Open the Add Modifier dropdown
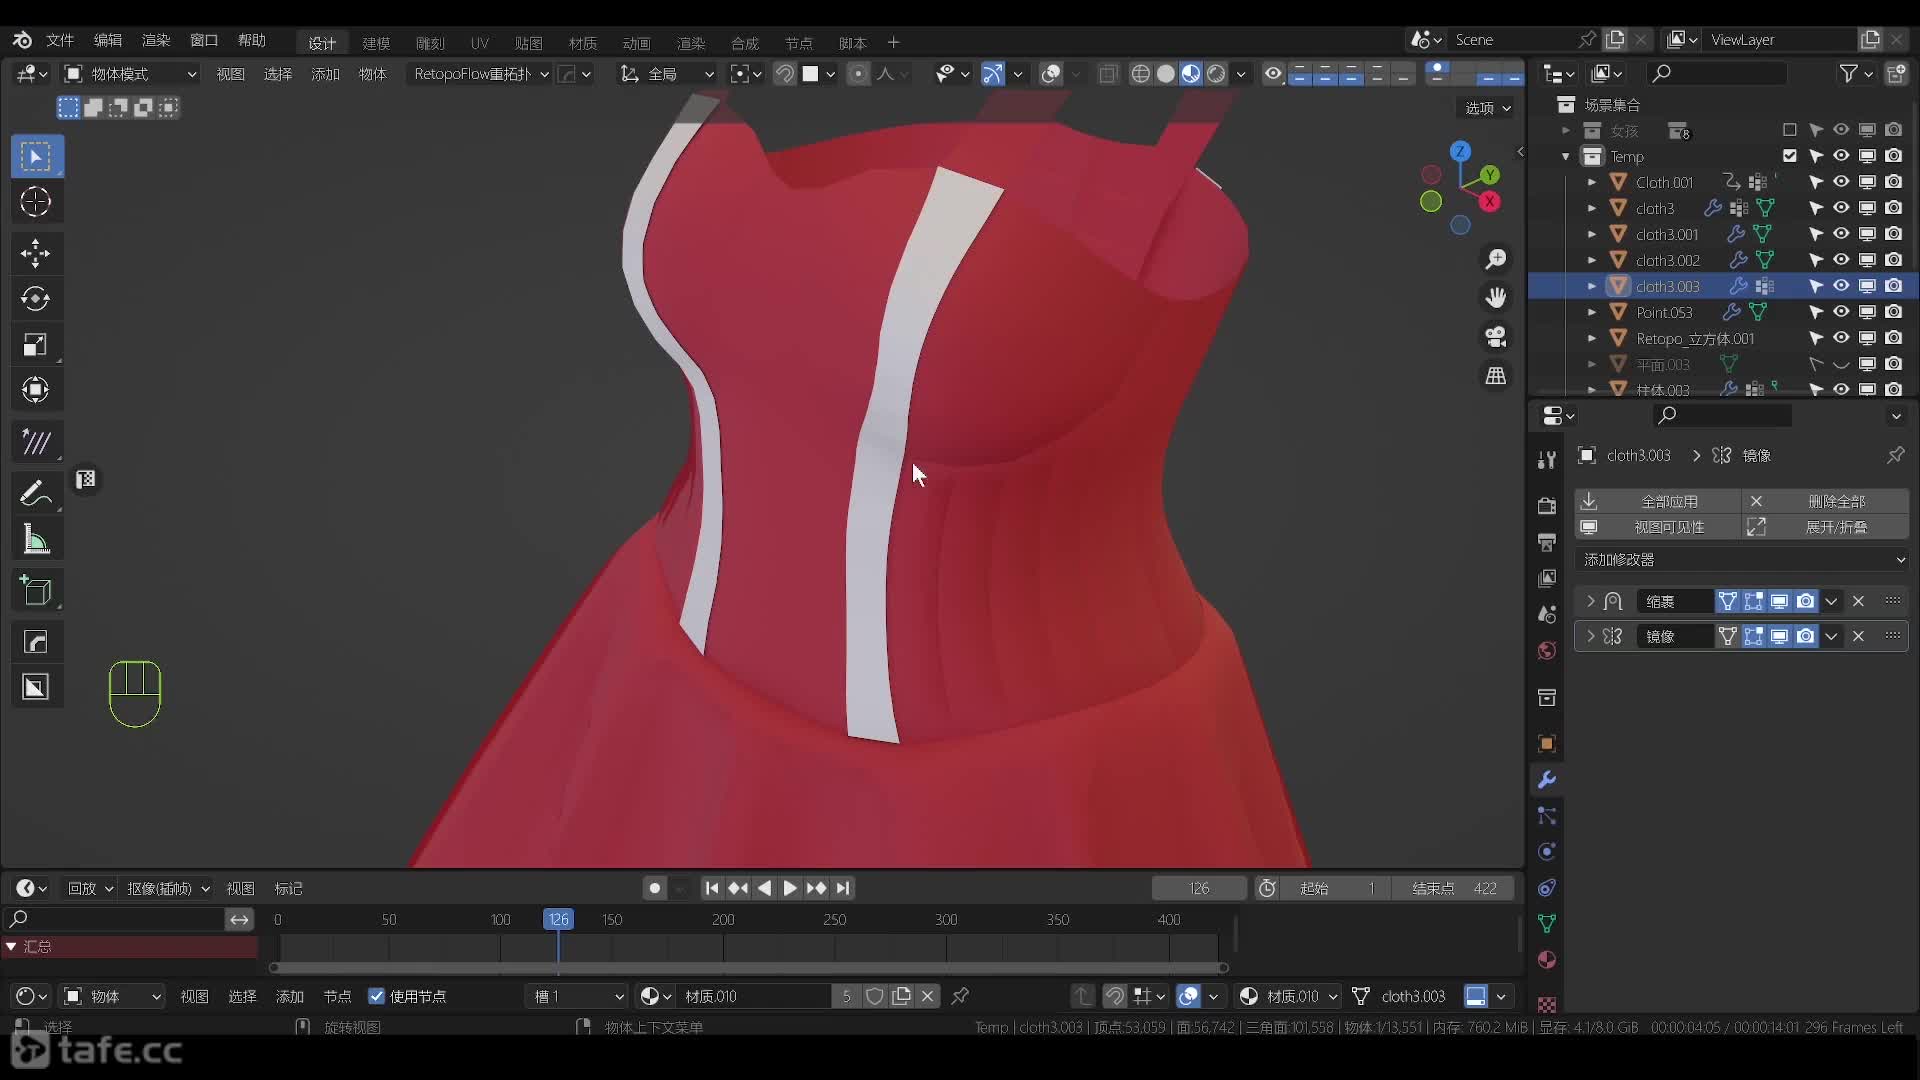This screenshot has height=1080, width=1920. tap(1742, 560)
